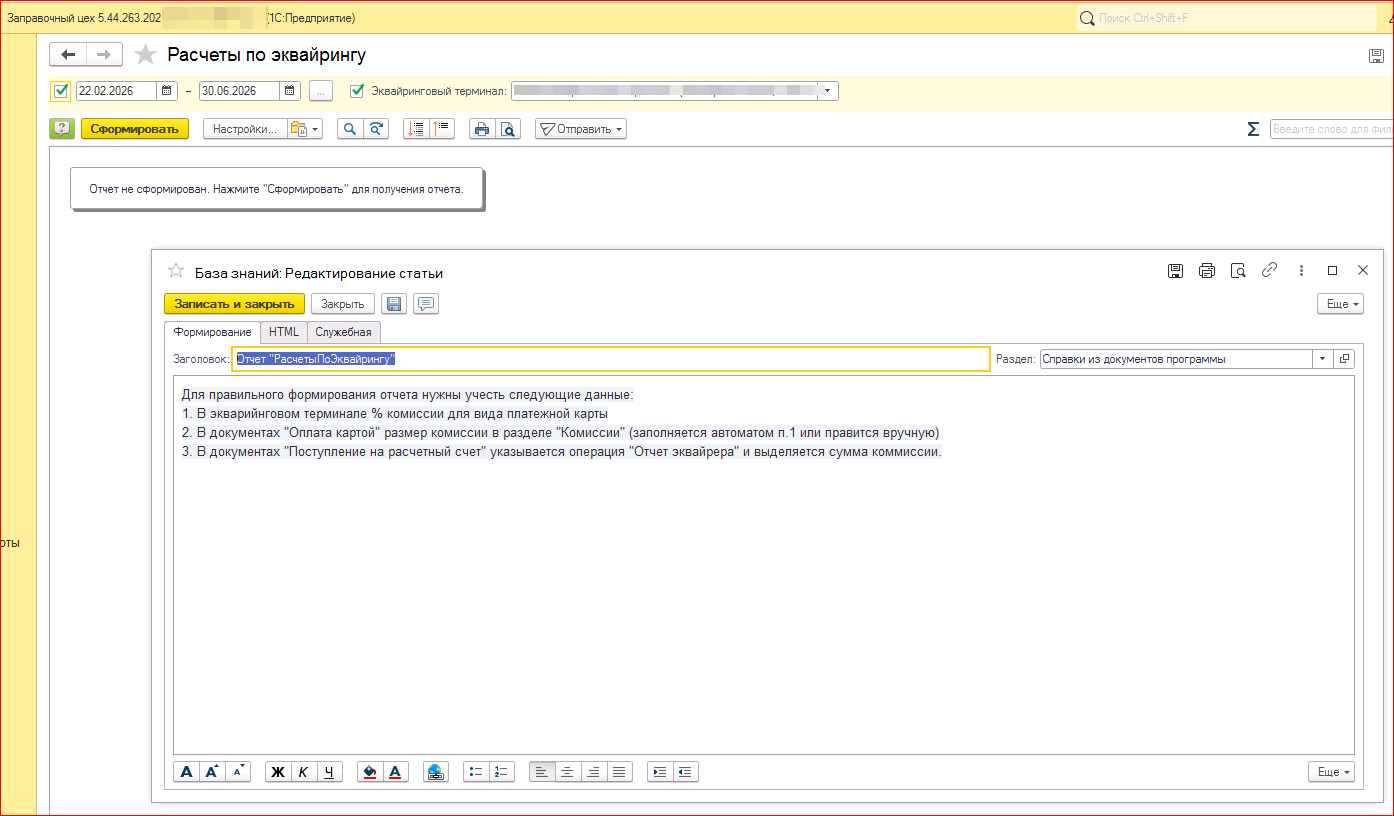
Task: Switch to the HTML tab
Action: (284, 332)
